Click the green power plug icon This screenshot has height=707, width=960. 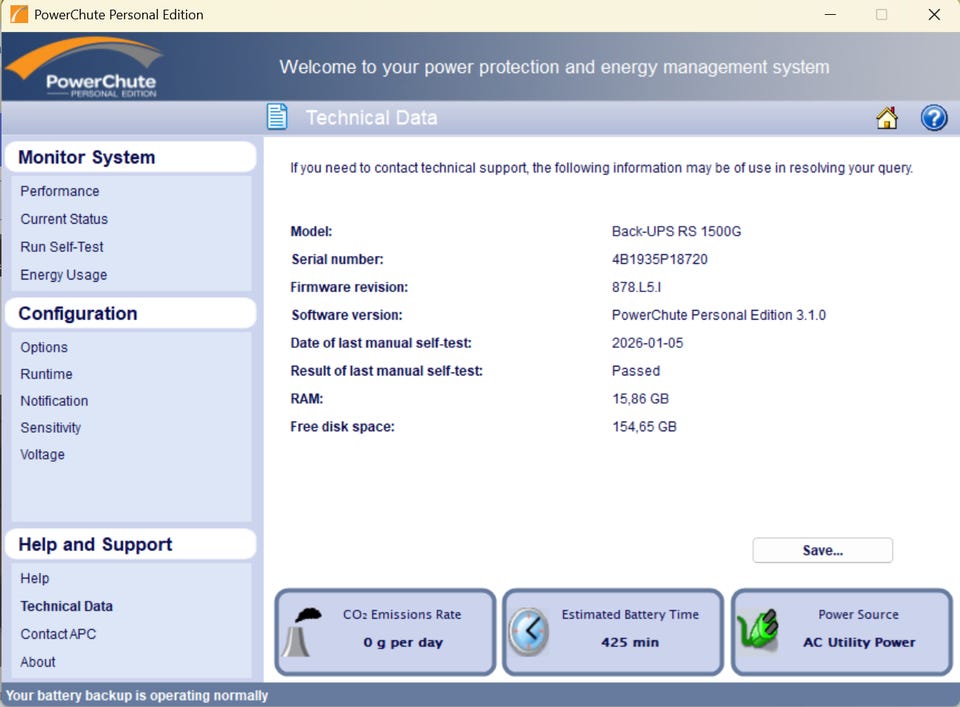click(759, 631)
